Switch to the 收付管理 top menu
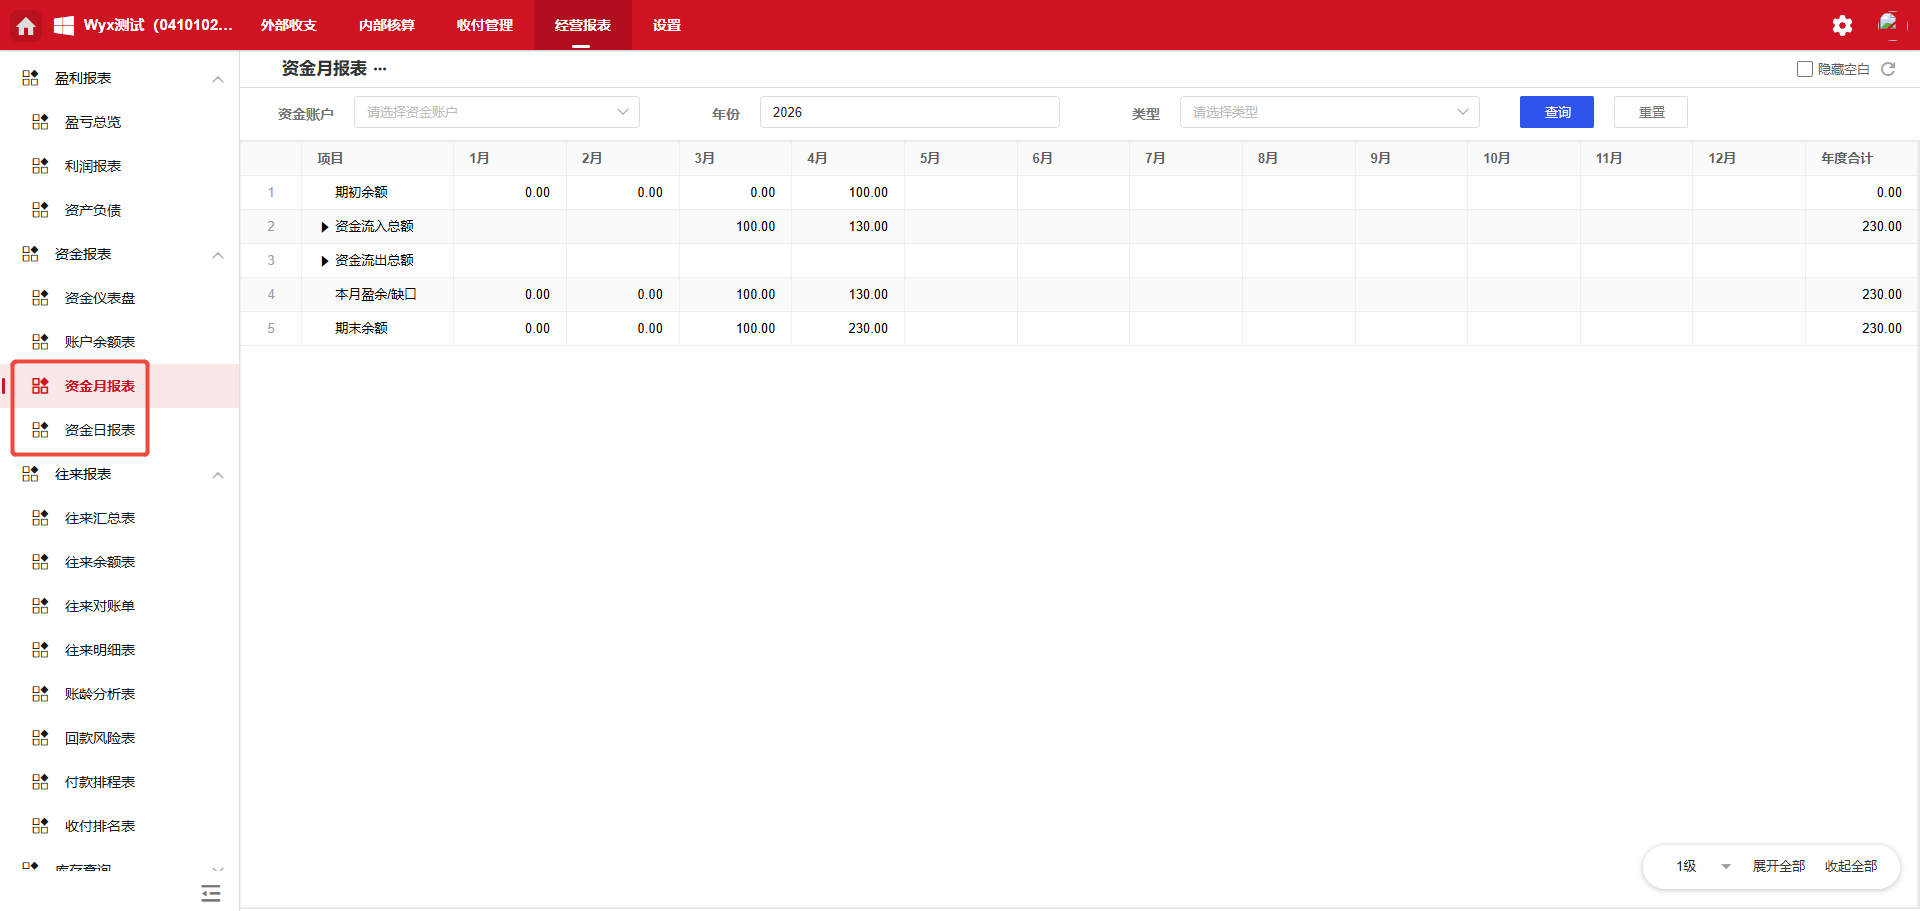This screenshot has height=911, width=1920. click(x=484, y=26)
